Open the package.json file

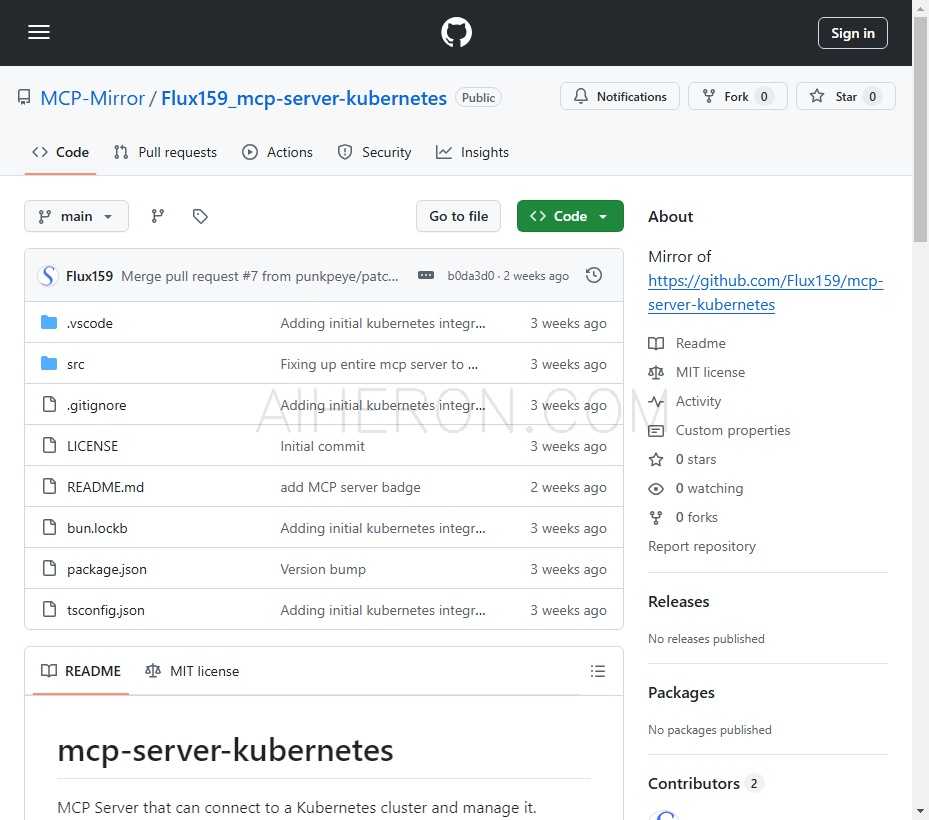tap(106, 568)
